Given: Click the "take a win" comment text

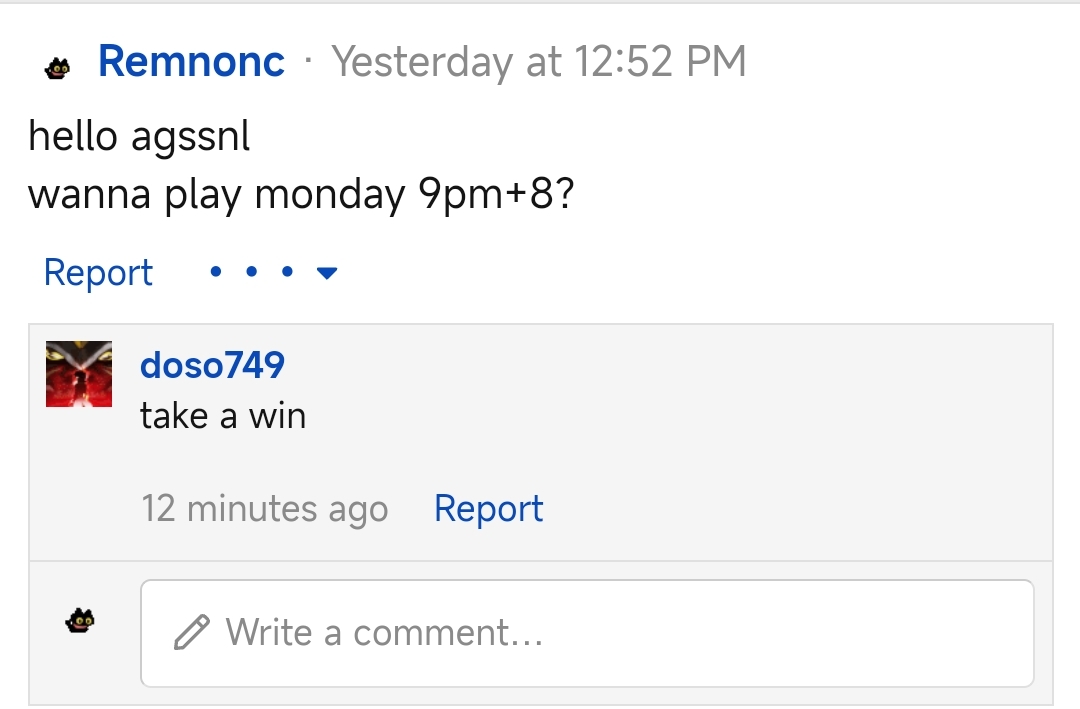Looking at the screenshot, I should (x=223, y=416).
